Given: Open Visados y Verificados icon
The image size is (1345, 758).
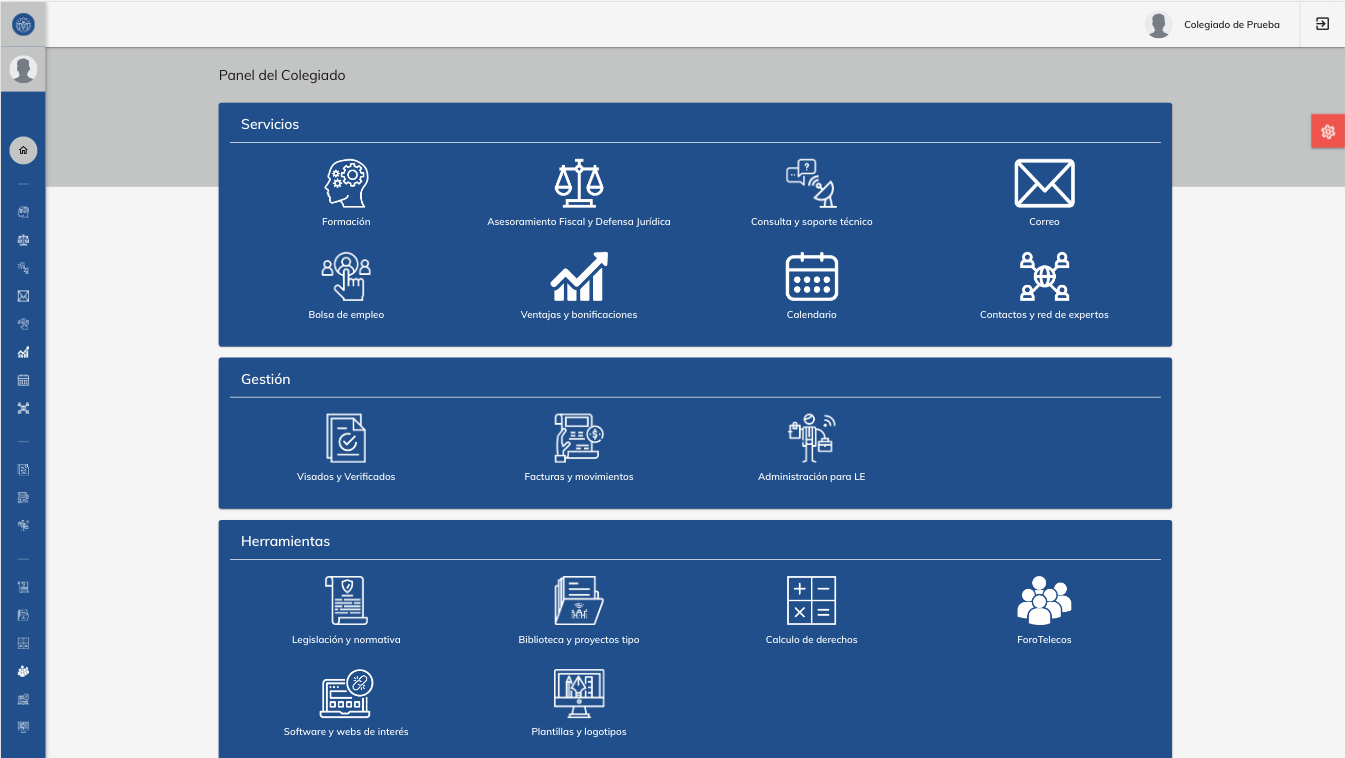Looking at the screenshot, I should click(x=346, y=439).
